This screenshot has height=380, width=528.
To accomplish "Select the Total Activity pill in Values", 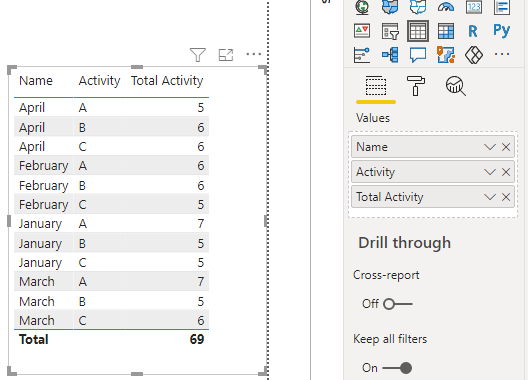I will click(x=433, y=197).
